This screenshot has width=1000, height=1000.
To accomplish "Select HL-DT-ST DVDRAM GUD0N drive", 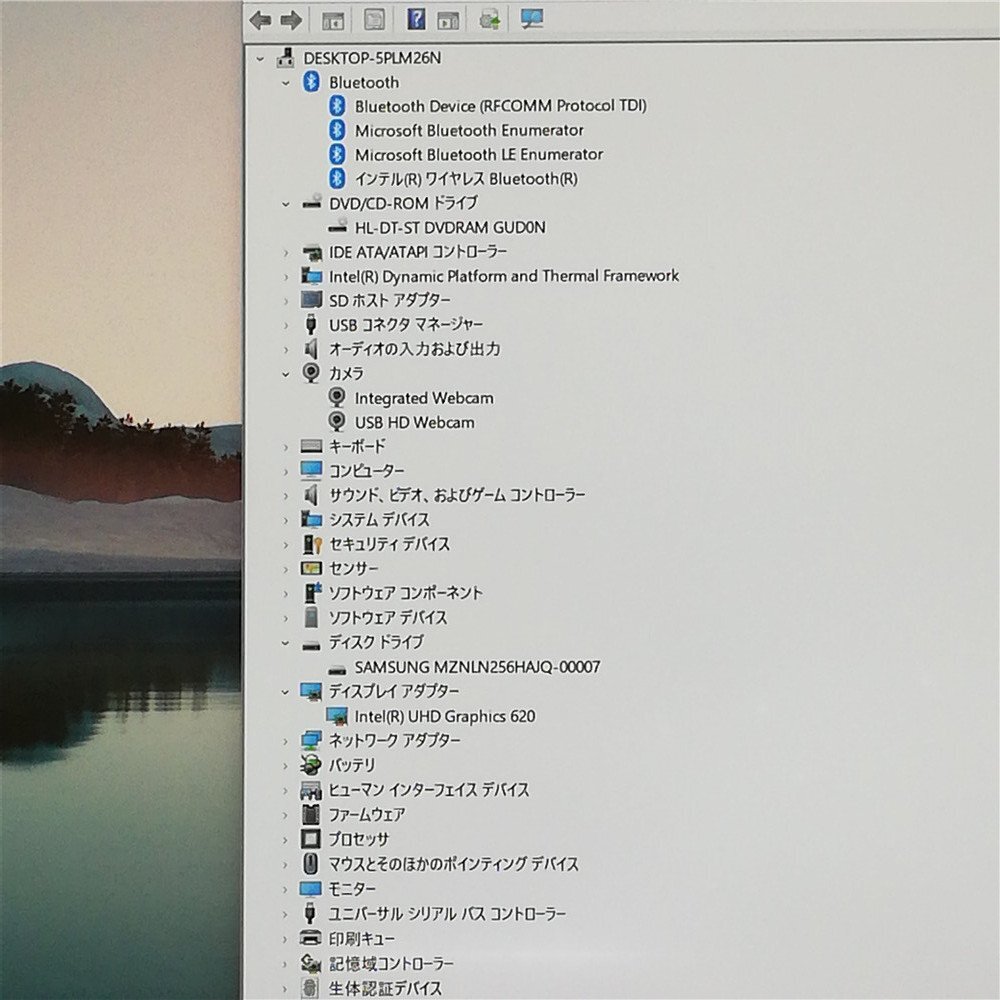I will click(x=450, y=228).
